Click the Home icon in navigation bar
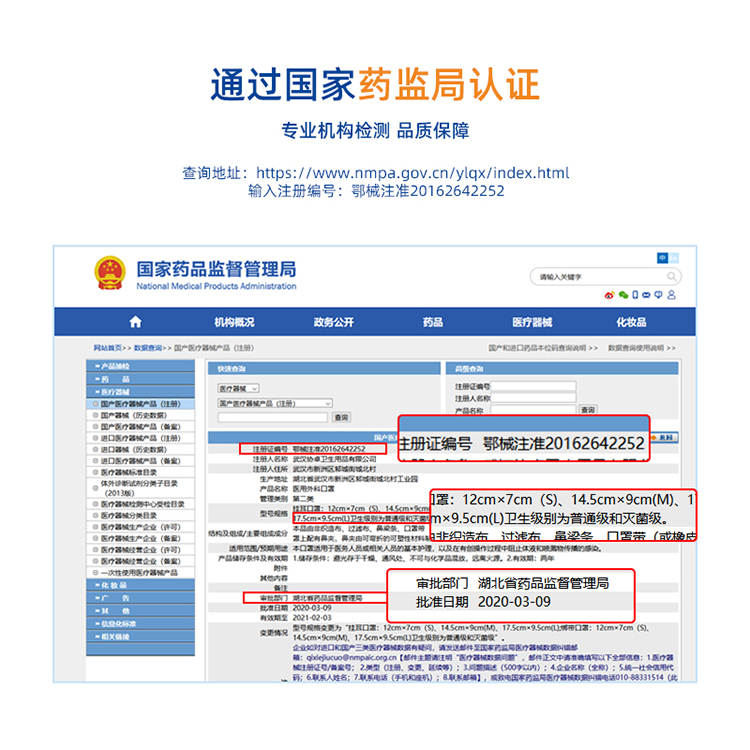This screenshot has height=750, width=750. click(x=135, y=322)
